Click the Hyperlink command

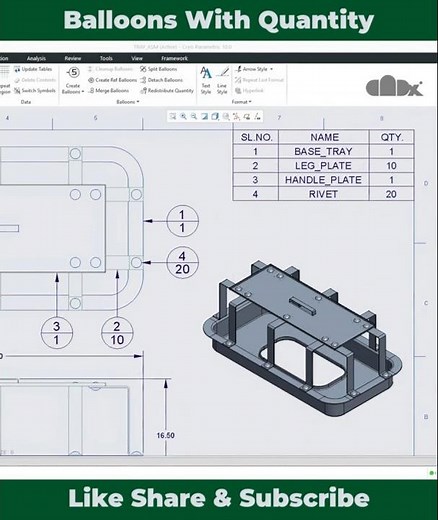click(249, 91)
